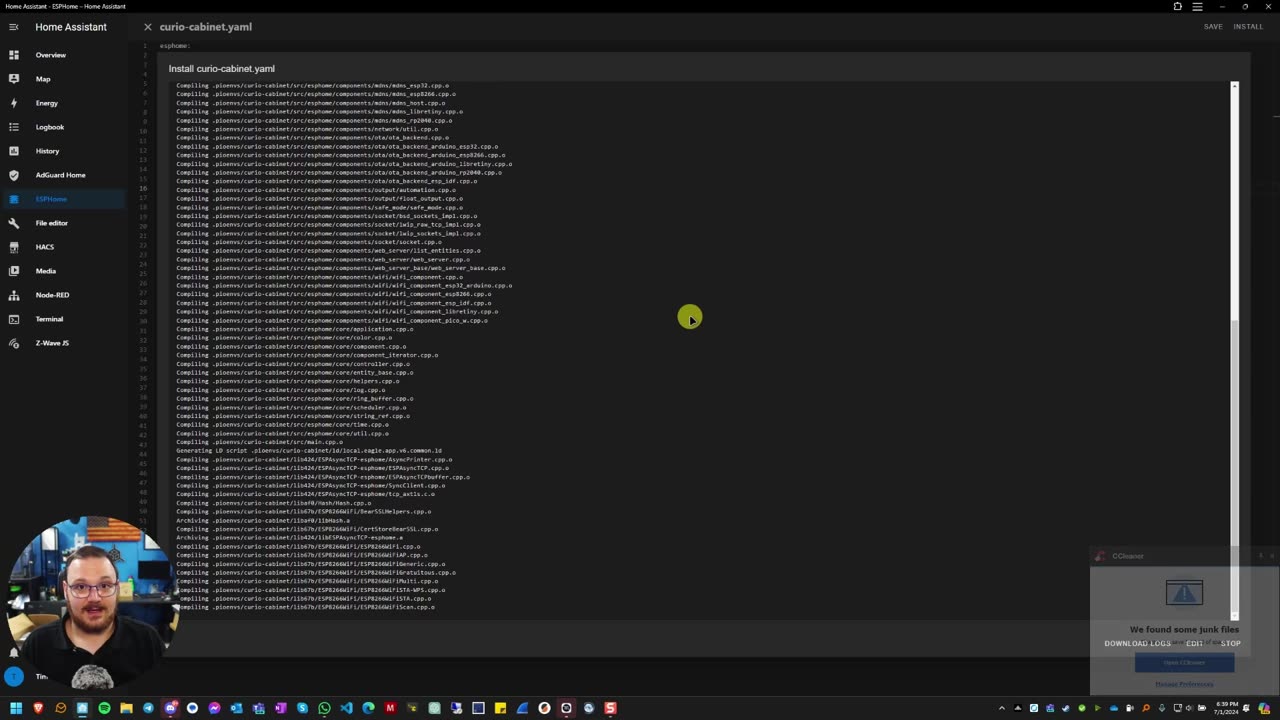Click the SAVE button in the editor
Screen dimensions: 1280x720
pyautogui.click(x=1213, y=27)
